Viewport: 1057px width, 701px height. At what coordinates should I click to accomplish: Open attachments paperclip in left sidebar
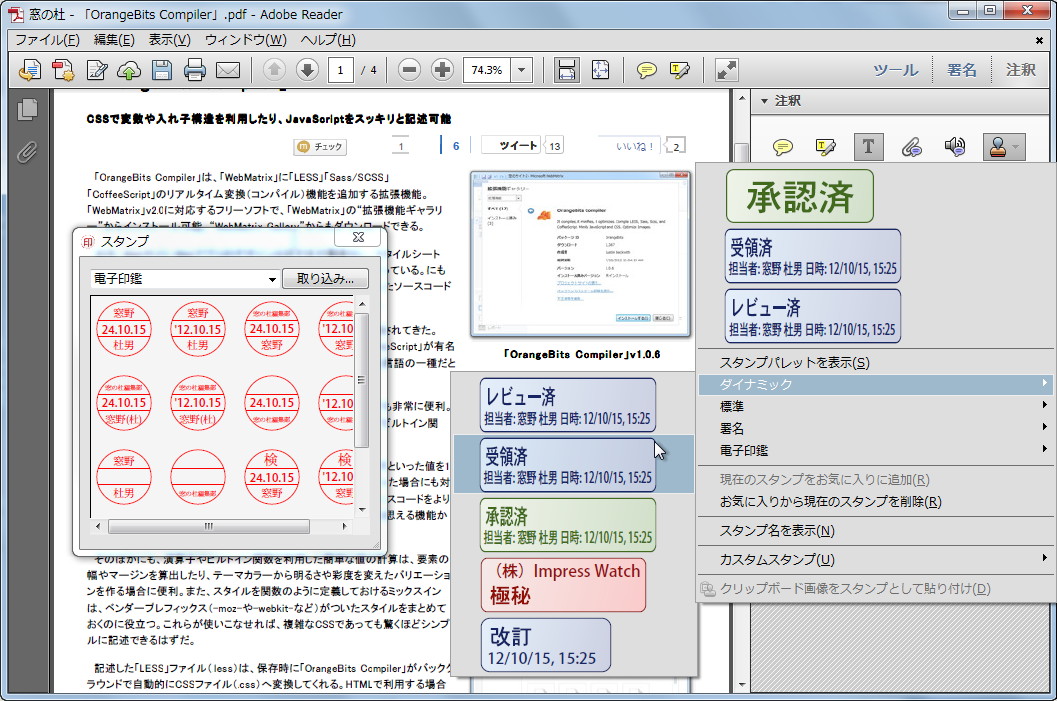tap(27, 152)
